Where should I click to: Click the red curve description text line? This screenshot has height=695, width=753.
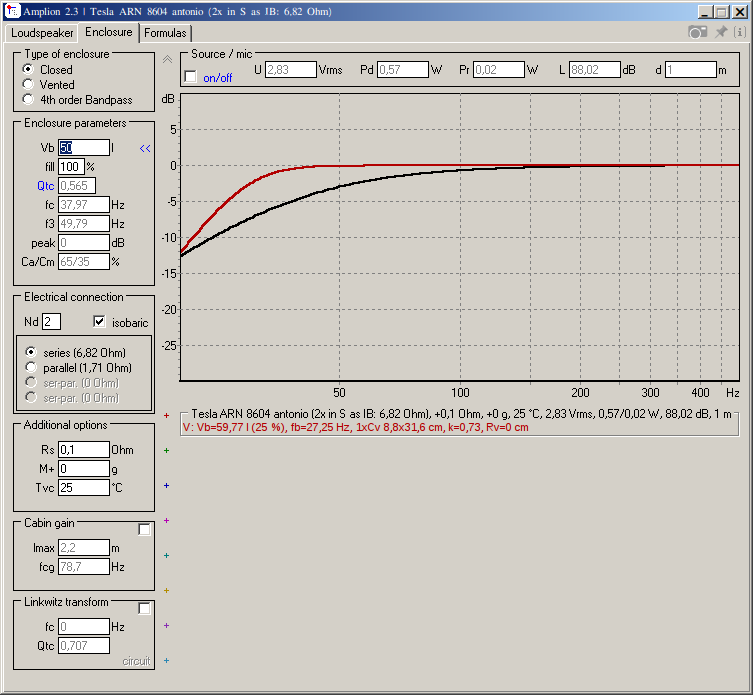click(x=355, y=427)
